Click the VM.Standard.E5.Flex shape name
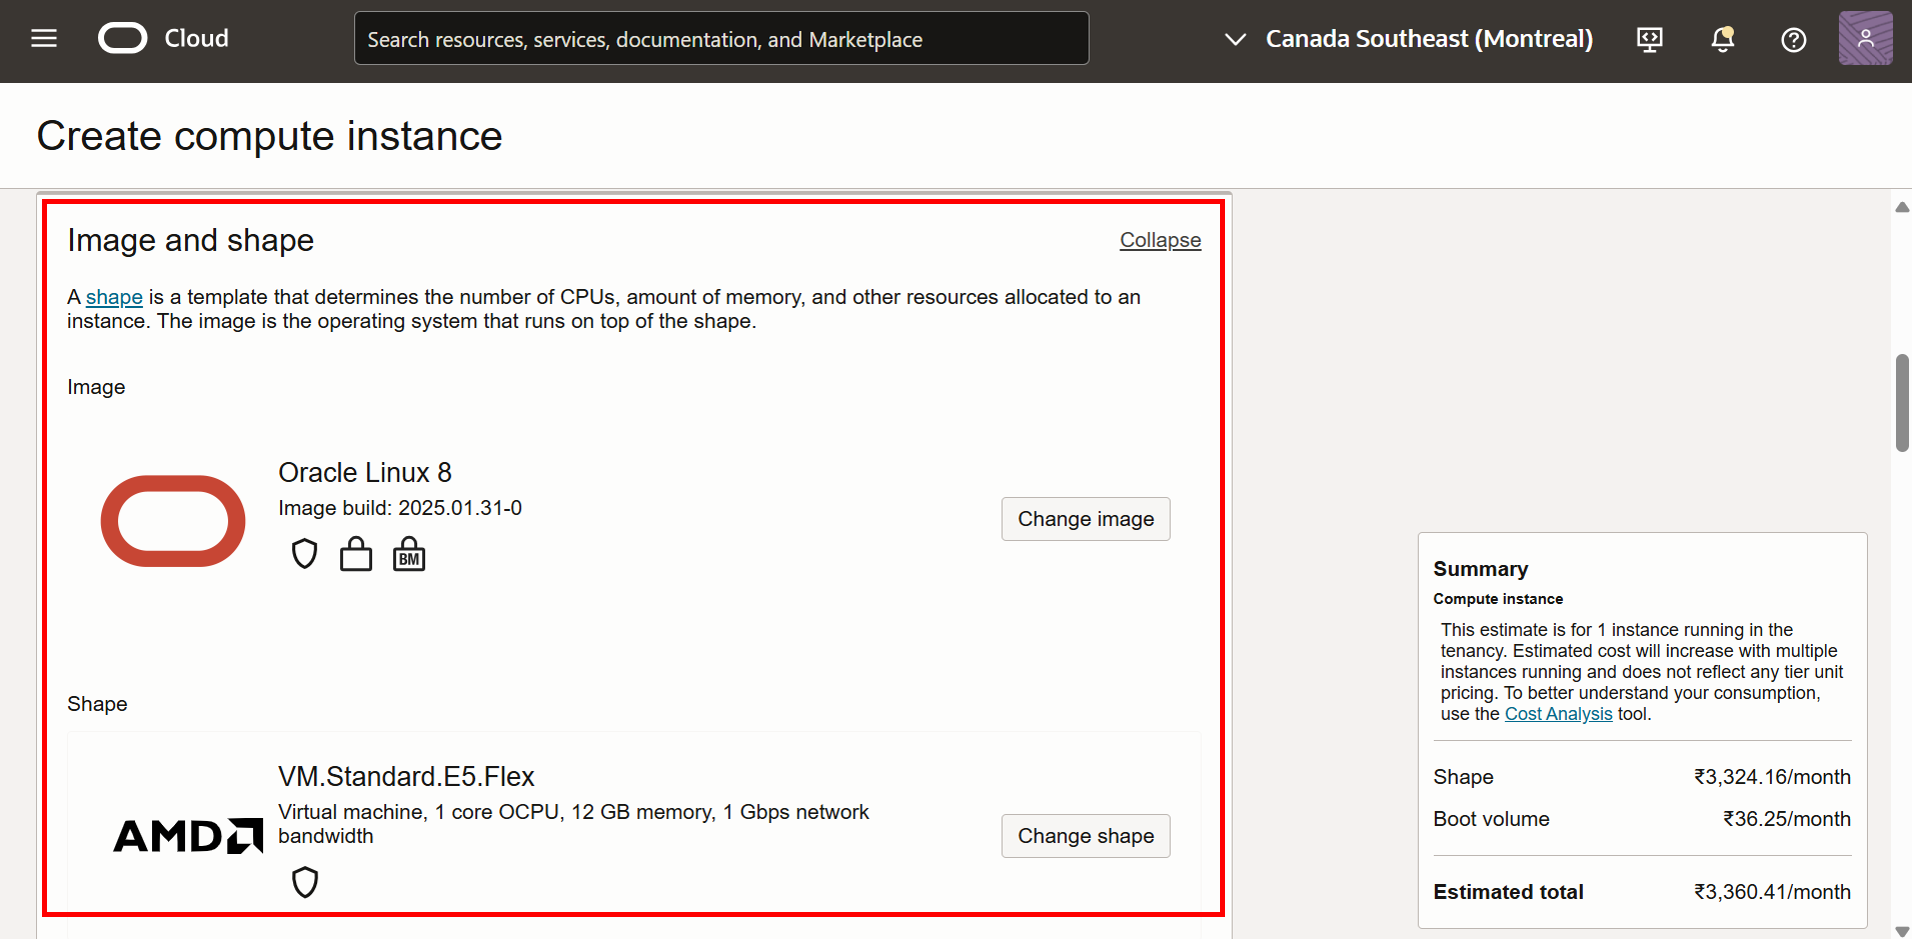The height and width of the screenshot is (939, 1912). tap(406, 776)
